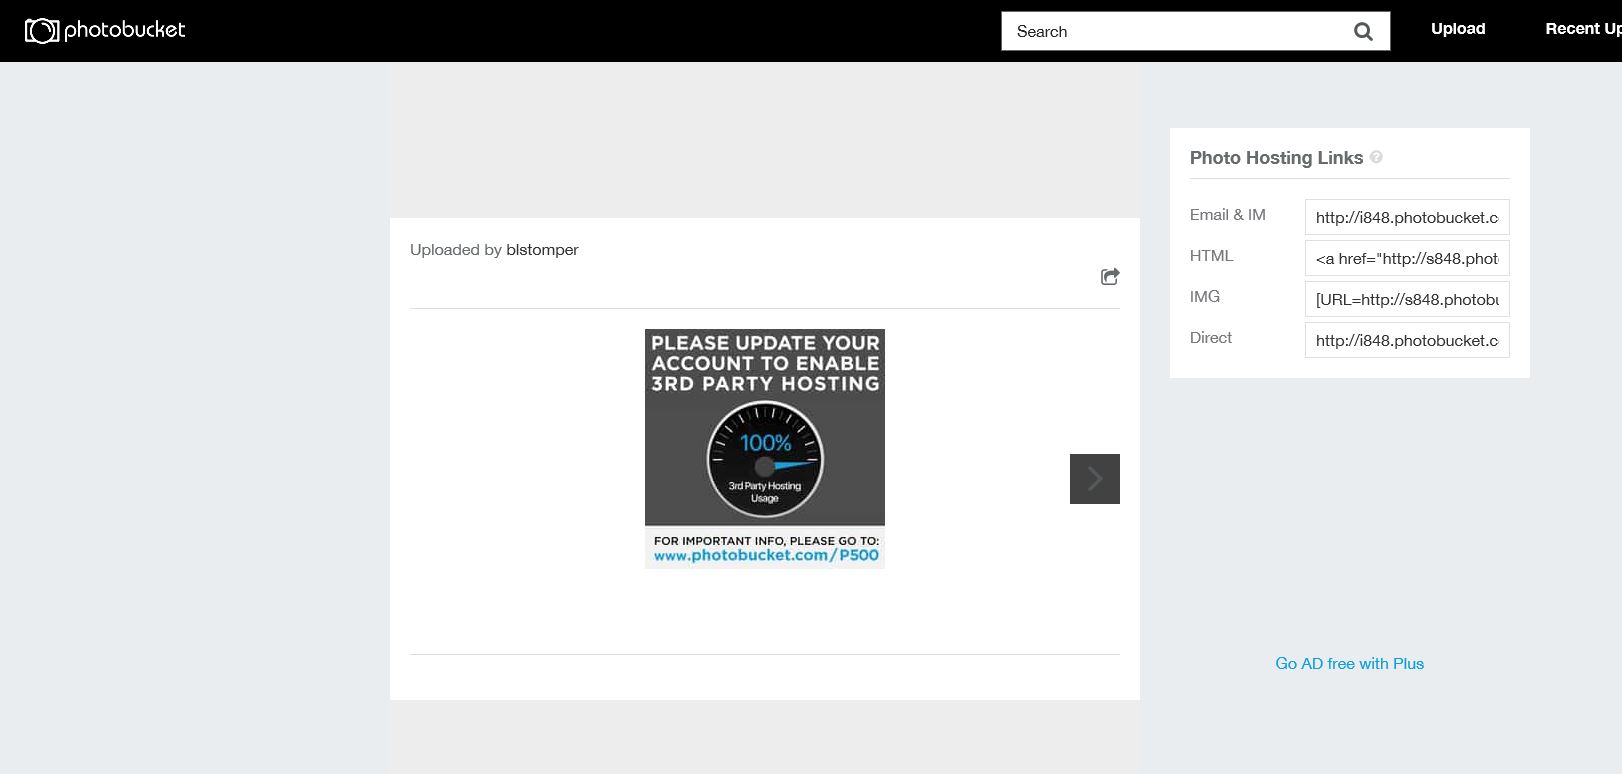1622x774 pixels.
Task: Click the Email & IM label
Action: coord(1227,215)
